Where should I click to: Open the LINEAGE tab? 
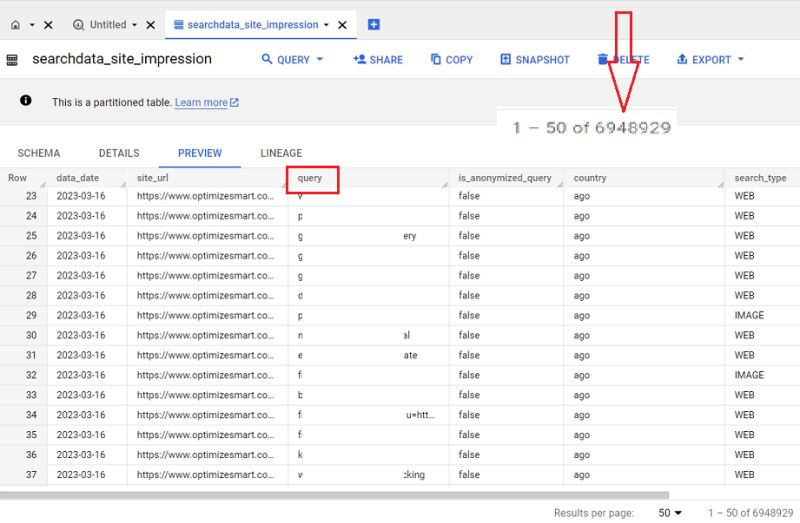pos(281,153)
